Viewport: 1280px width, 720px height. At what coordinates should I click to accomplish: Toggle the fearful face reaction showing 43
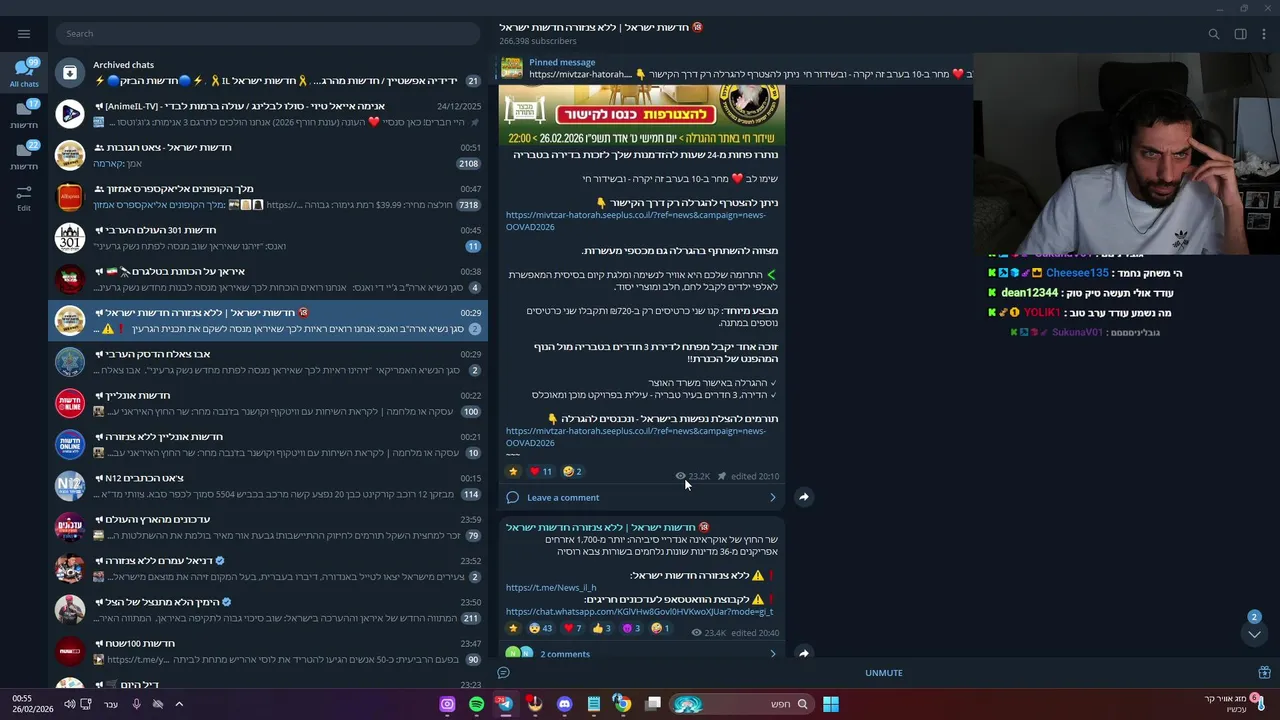point(540,628)
